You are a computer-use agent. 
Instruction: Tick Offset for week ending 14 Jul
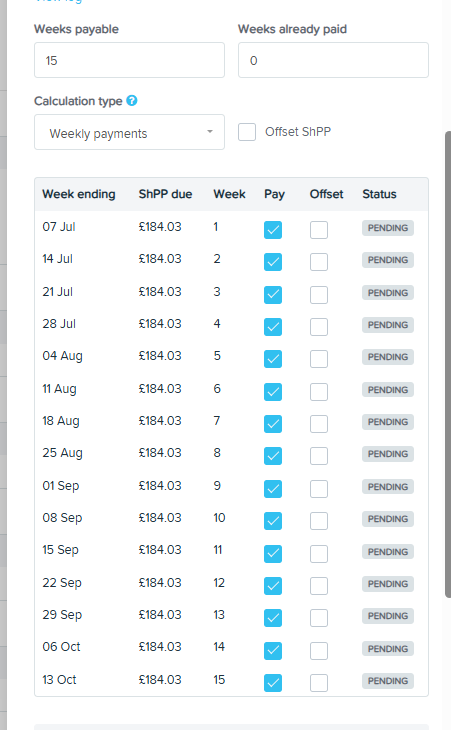pyautogui.click(x=319, y=262)
